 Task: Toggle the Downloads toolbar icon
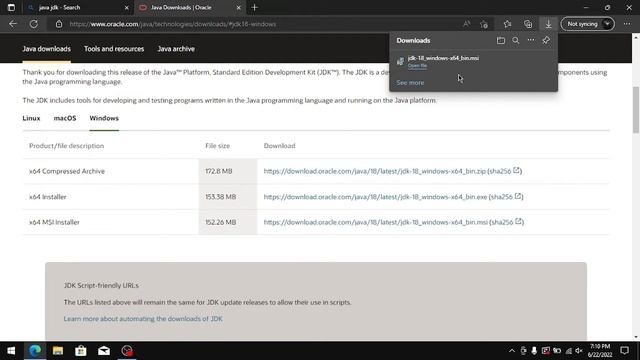[548, 24]
